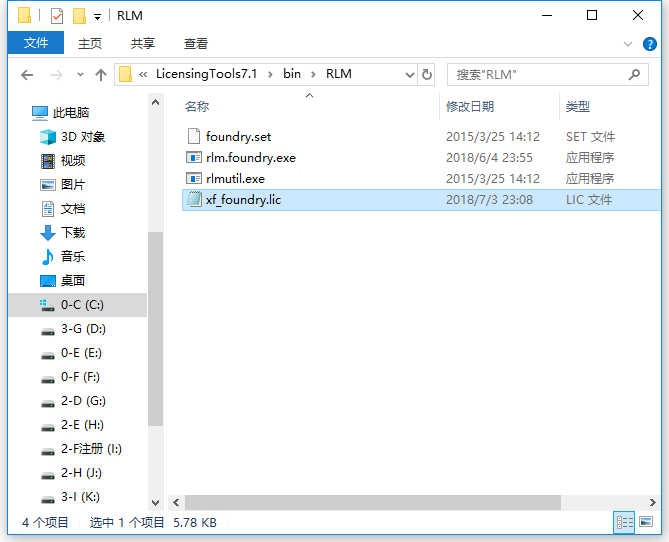Click the Properties quick access icon
669x542 pixels.
57,16
